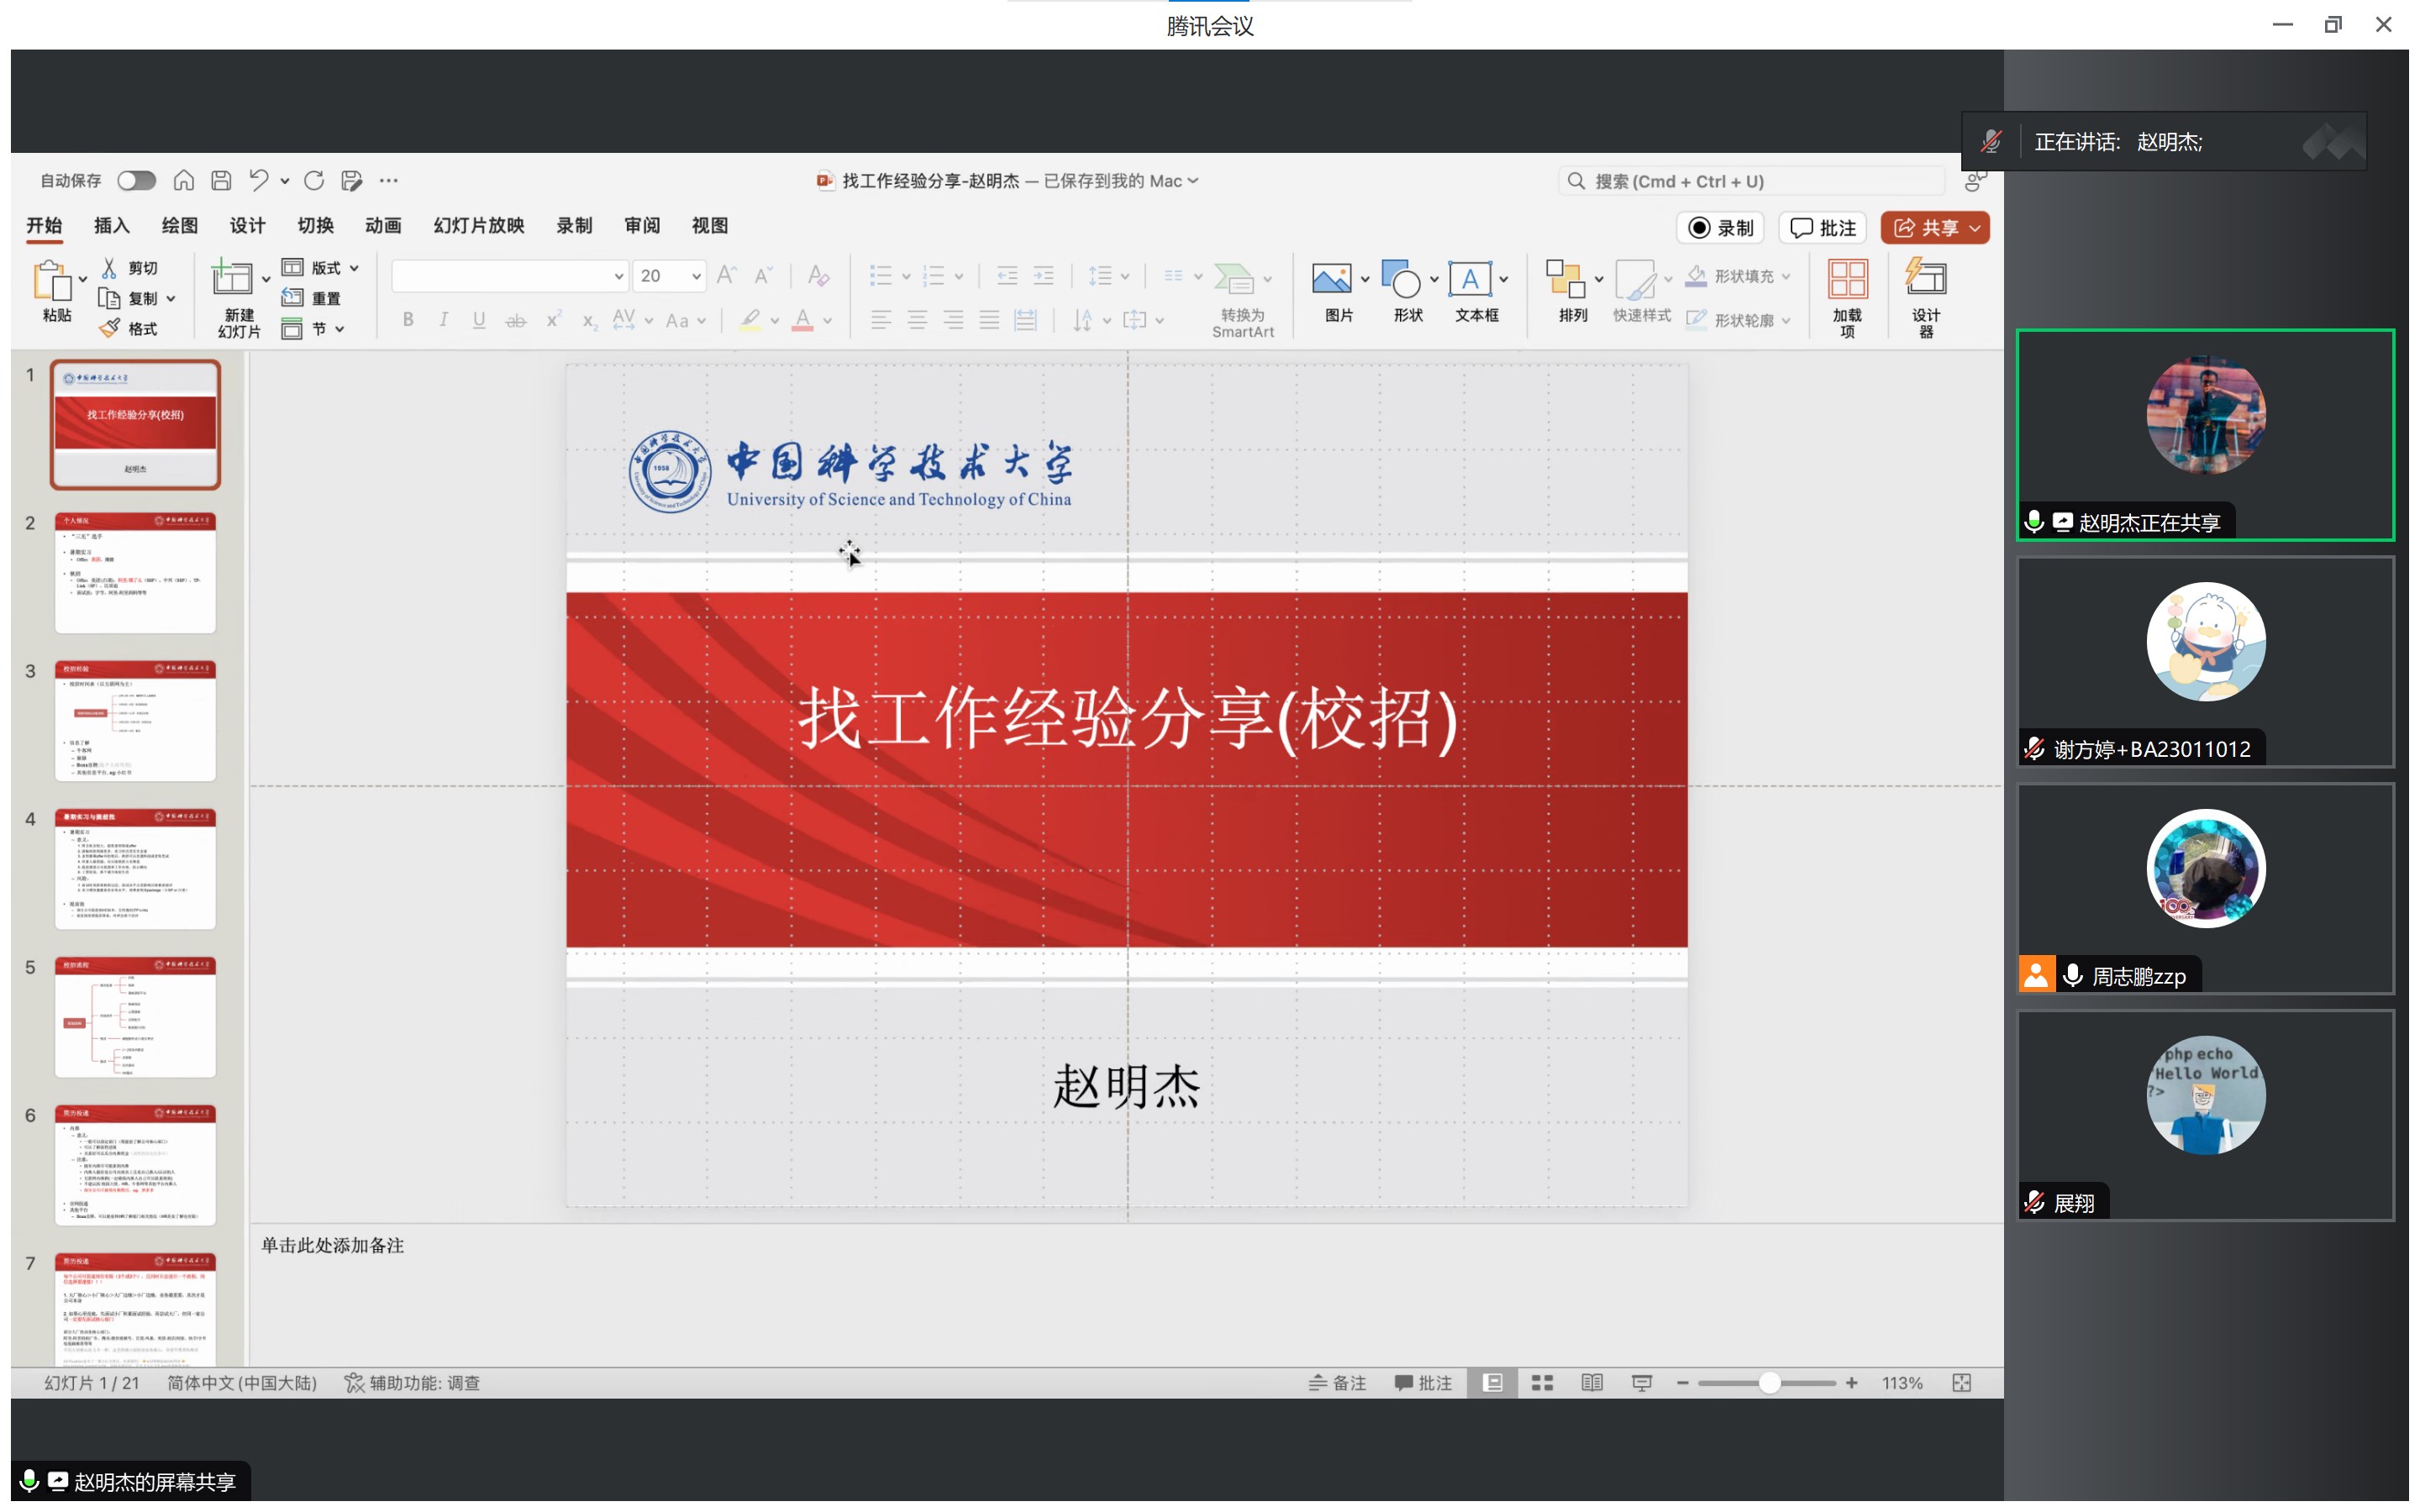2420x1512 pixels.
Task: Toggle the 备注 notes pane in status bar
Action: tap(1337, 1383)
